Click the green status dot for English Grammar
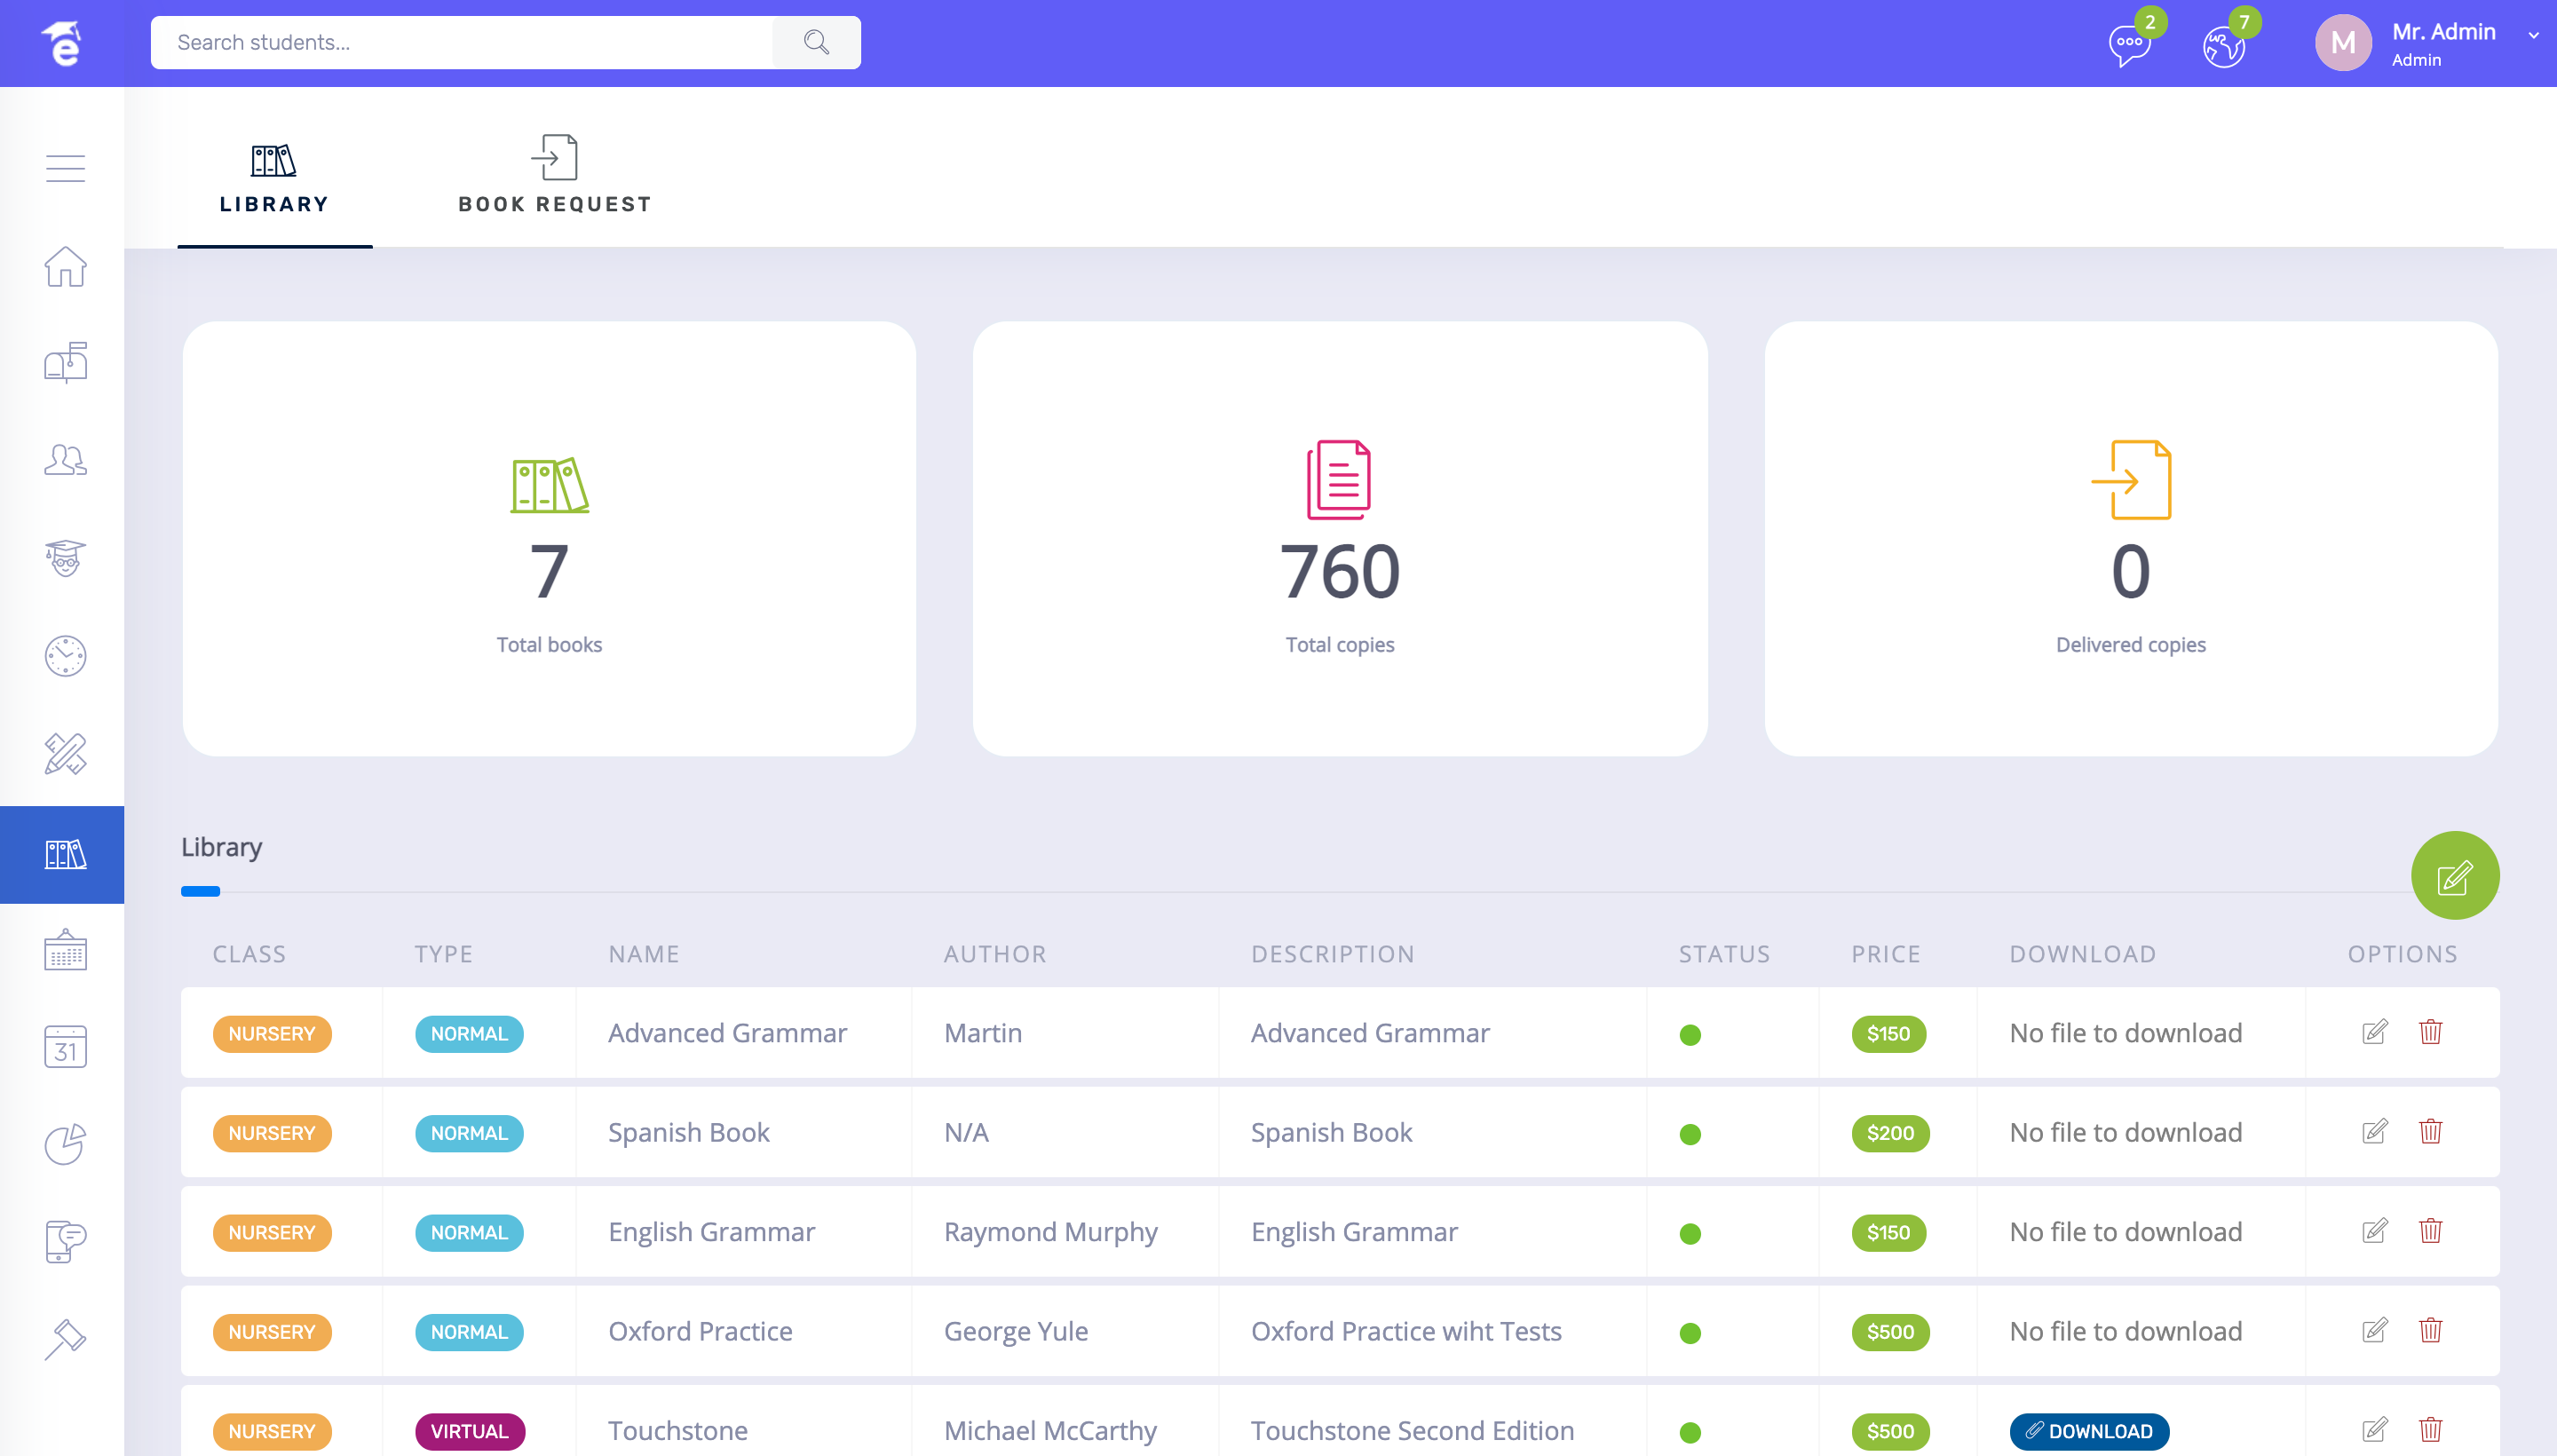 coord(1690,1233)
